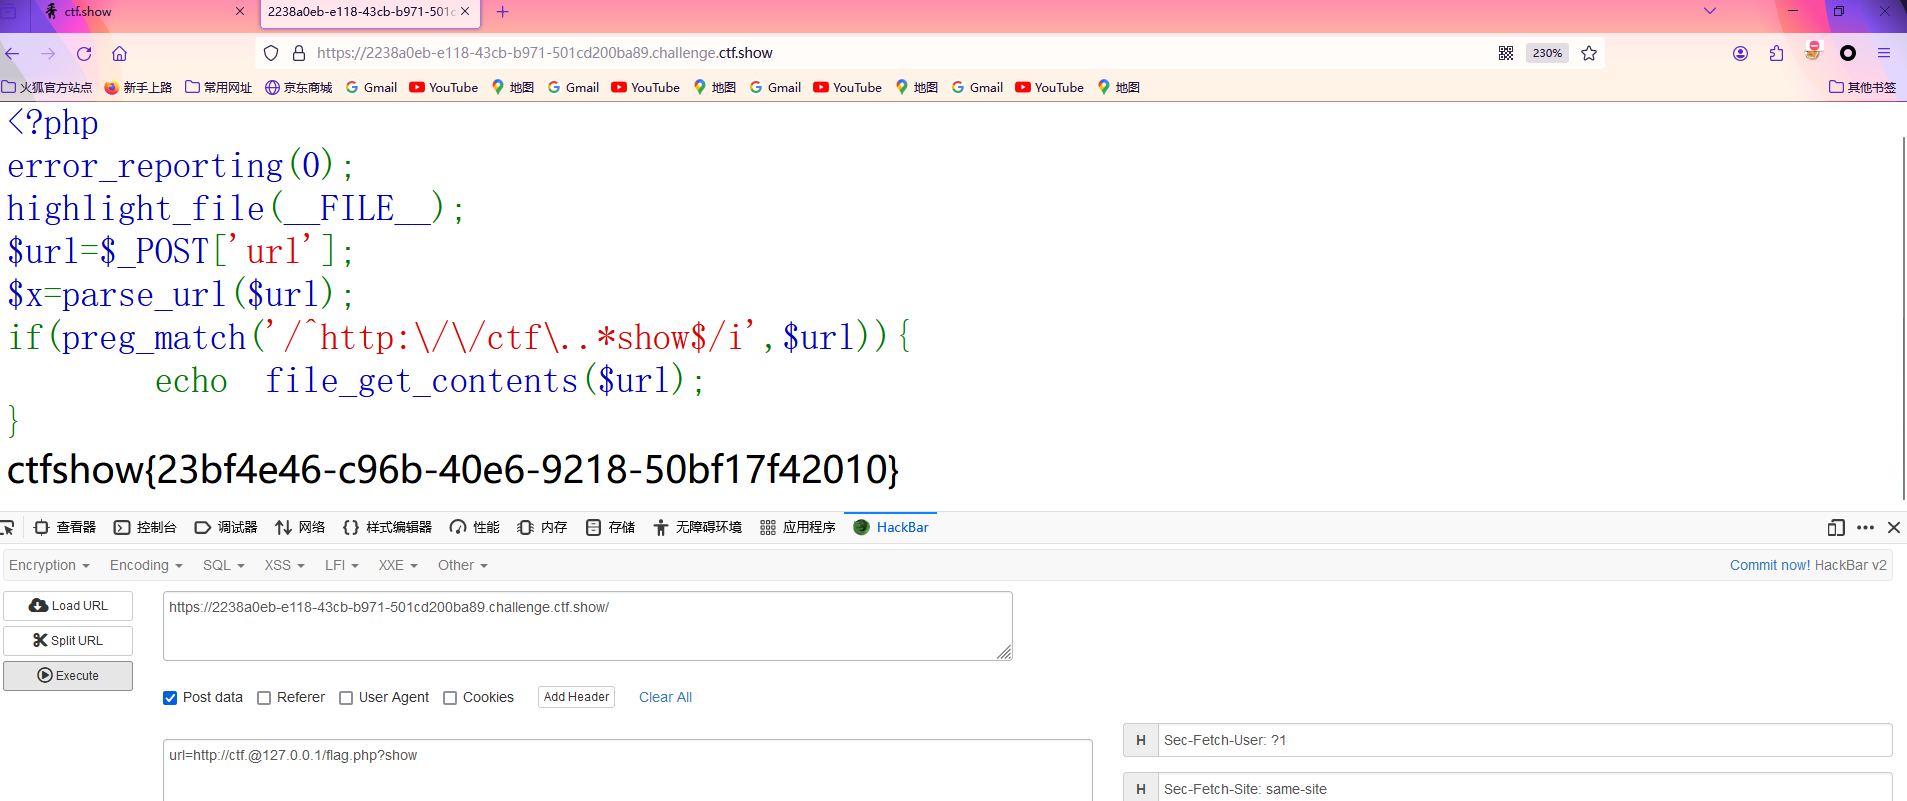Expand the Encryption dropdown
The image size is (1907, 801).
point(49,565)
